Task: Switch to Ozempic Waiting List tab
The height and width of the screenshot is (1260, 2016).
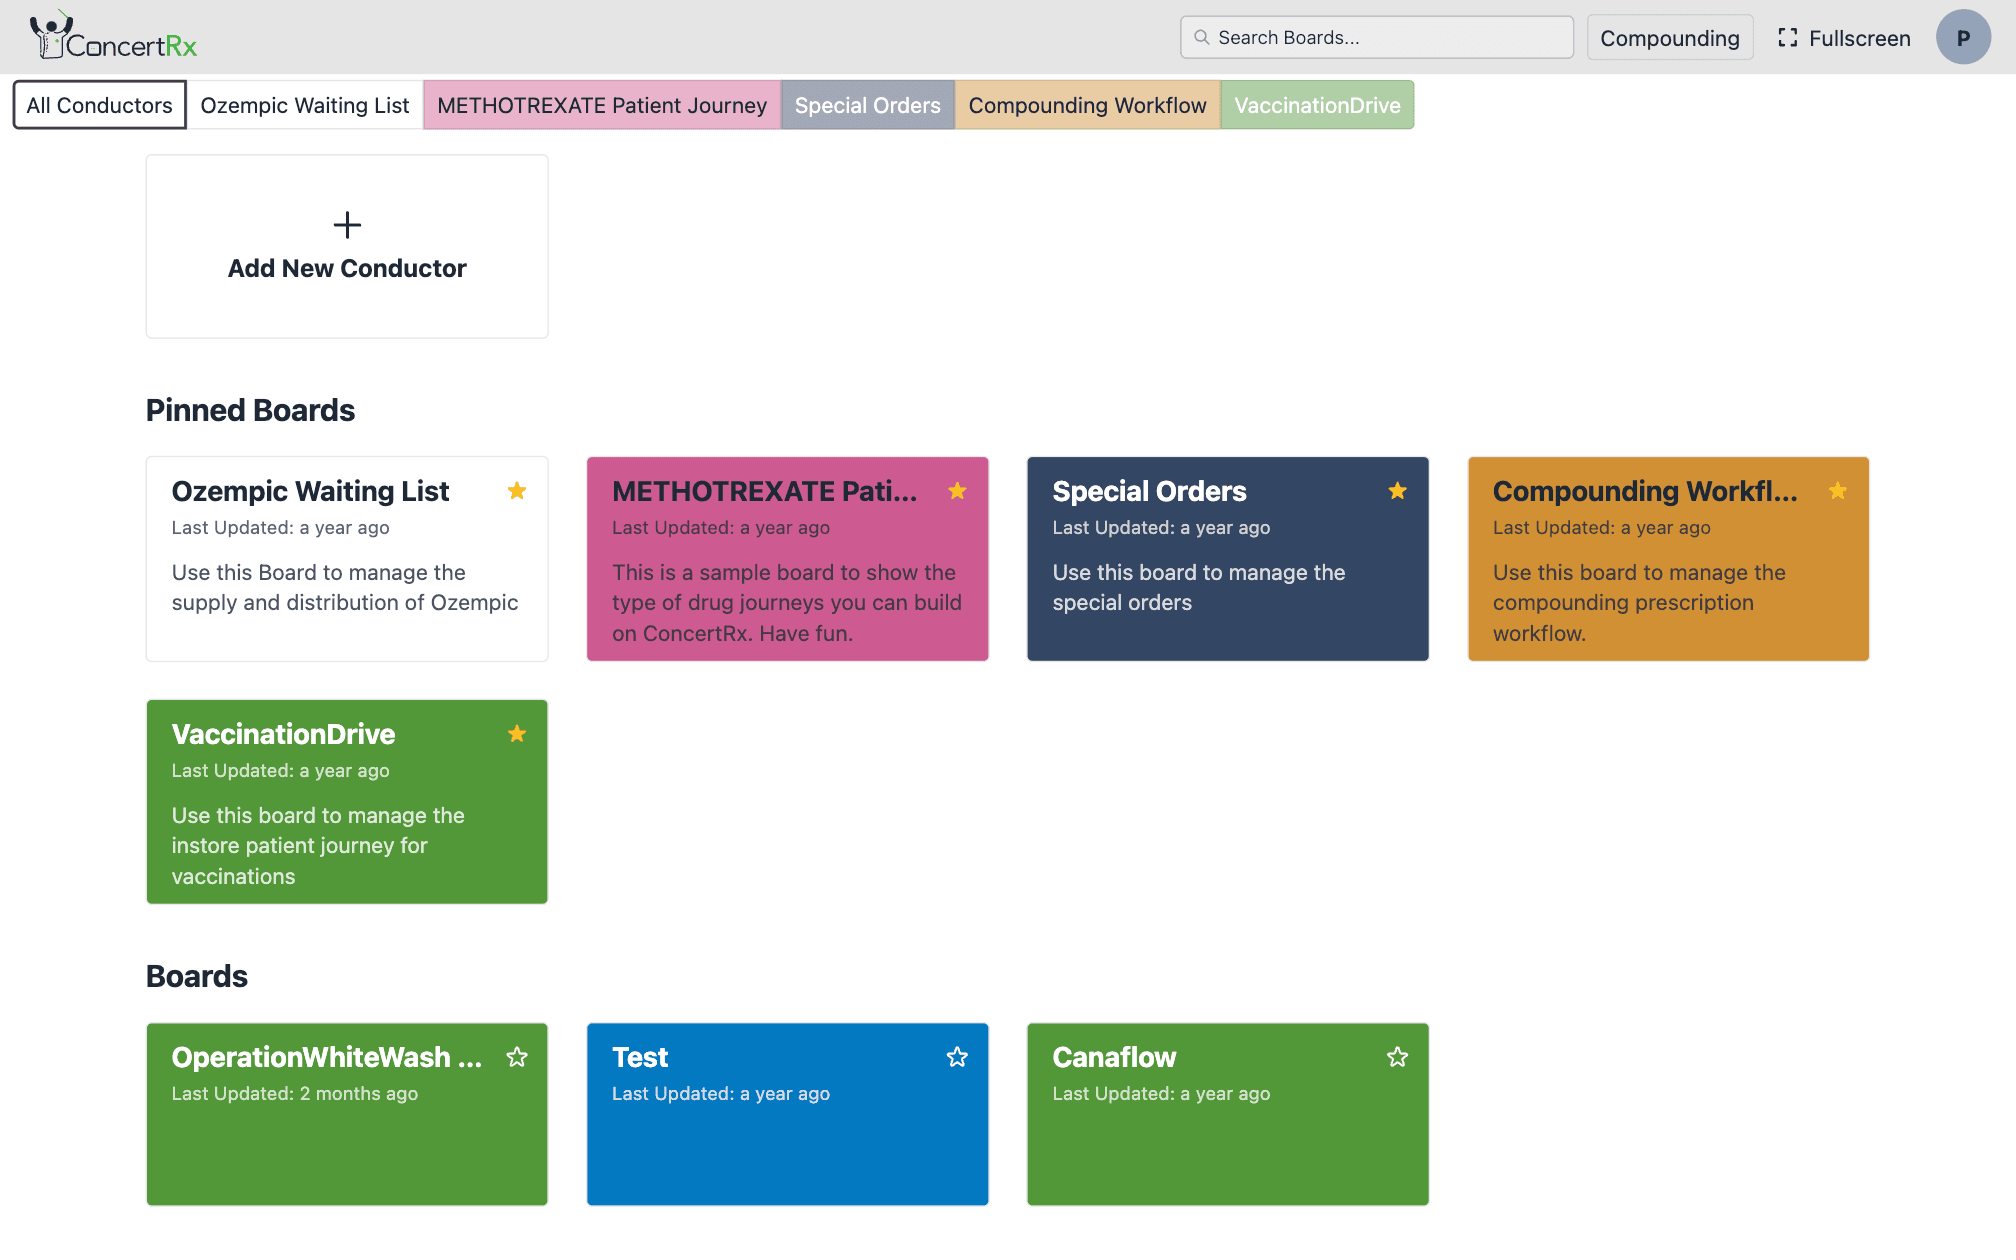Action: pos(304,105)
